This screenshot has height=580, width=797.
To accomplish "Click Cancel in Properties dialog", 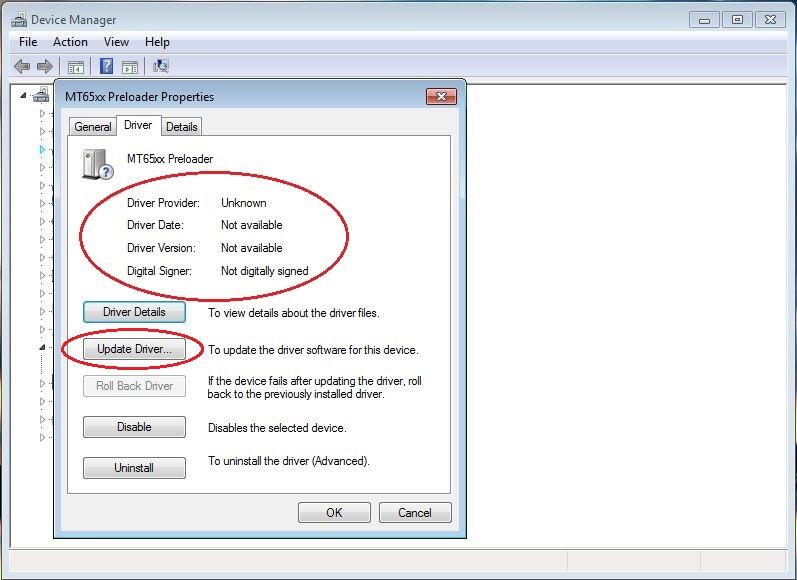I will (415, 512).
